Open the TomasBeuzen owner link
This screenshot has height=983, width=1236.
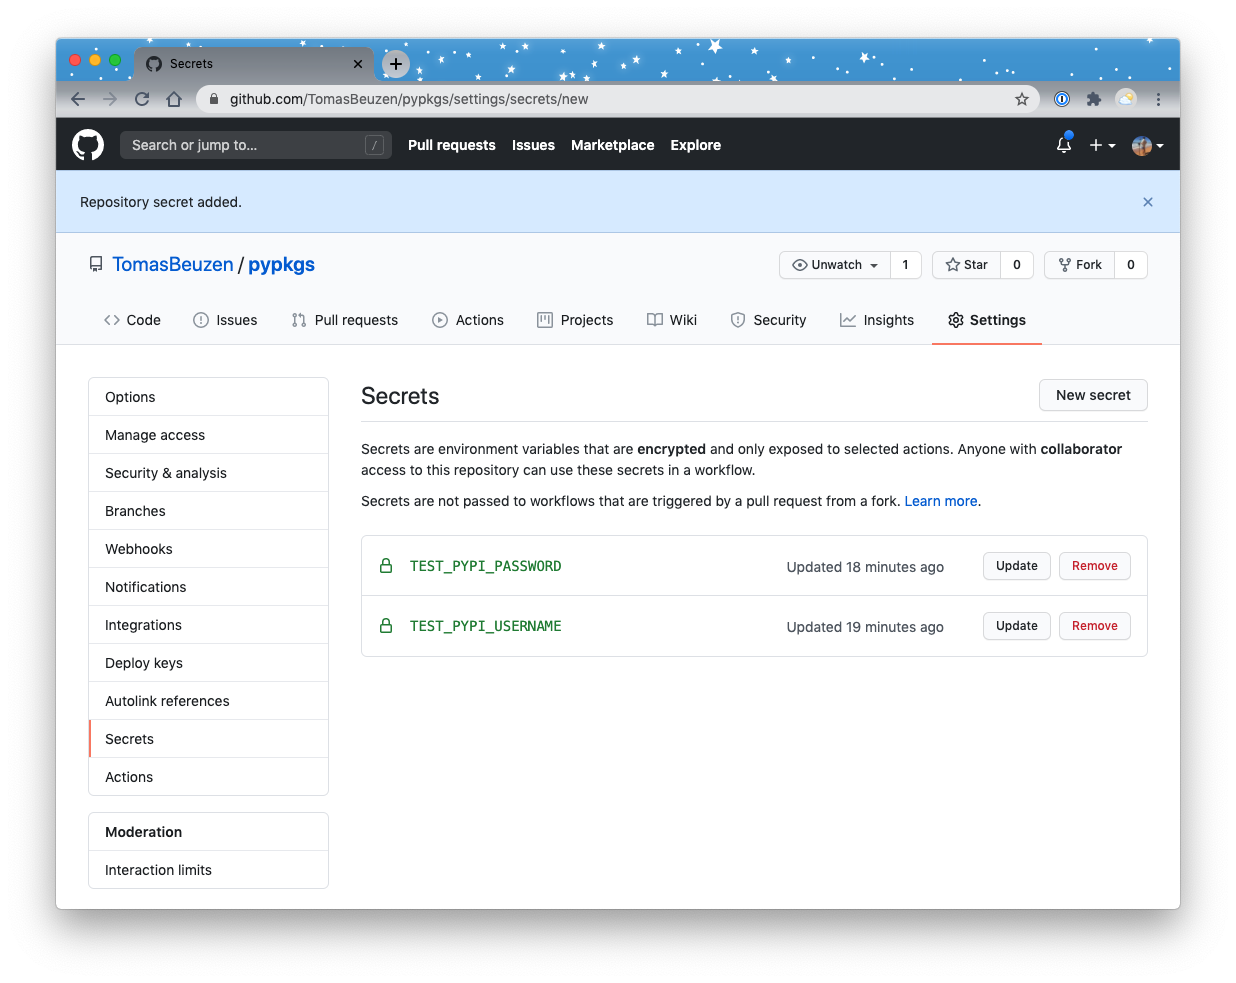(x=173, y=264)
